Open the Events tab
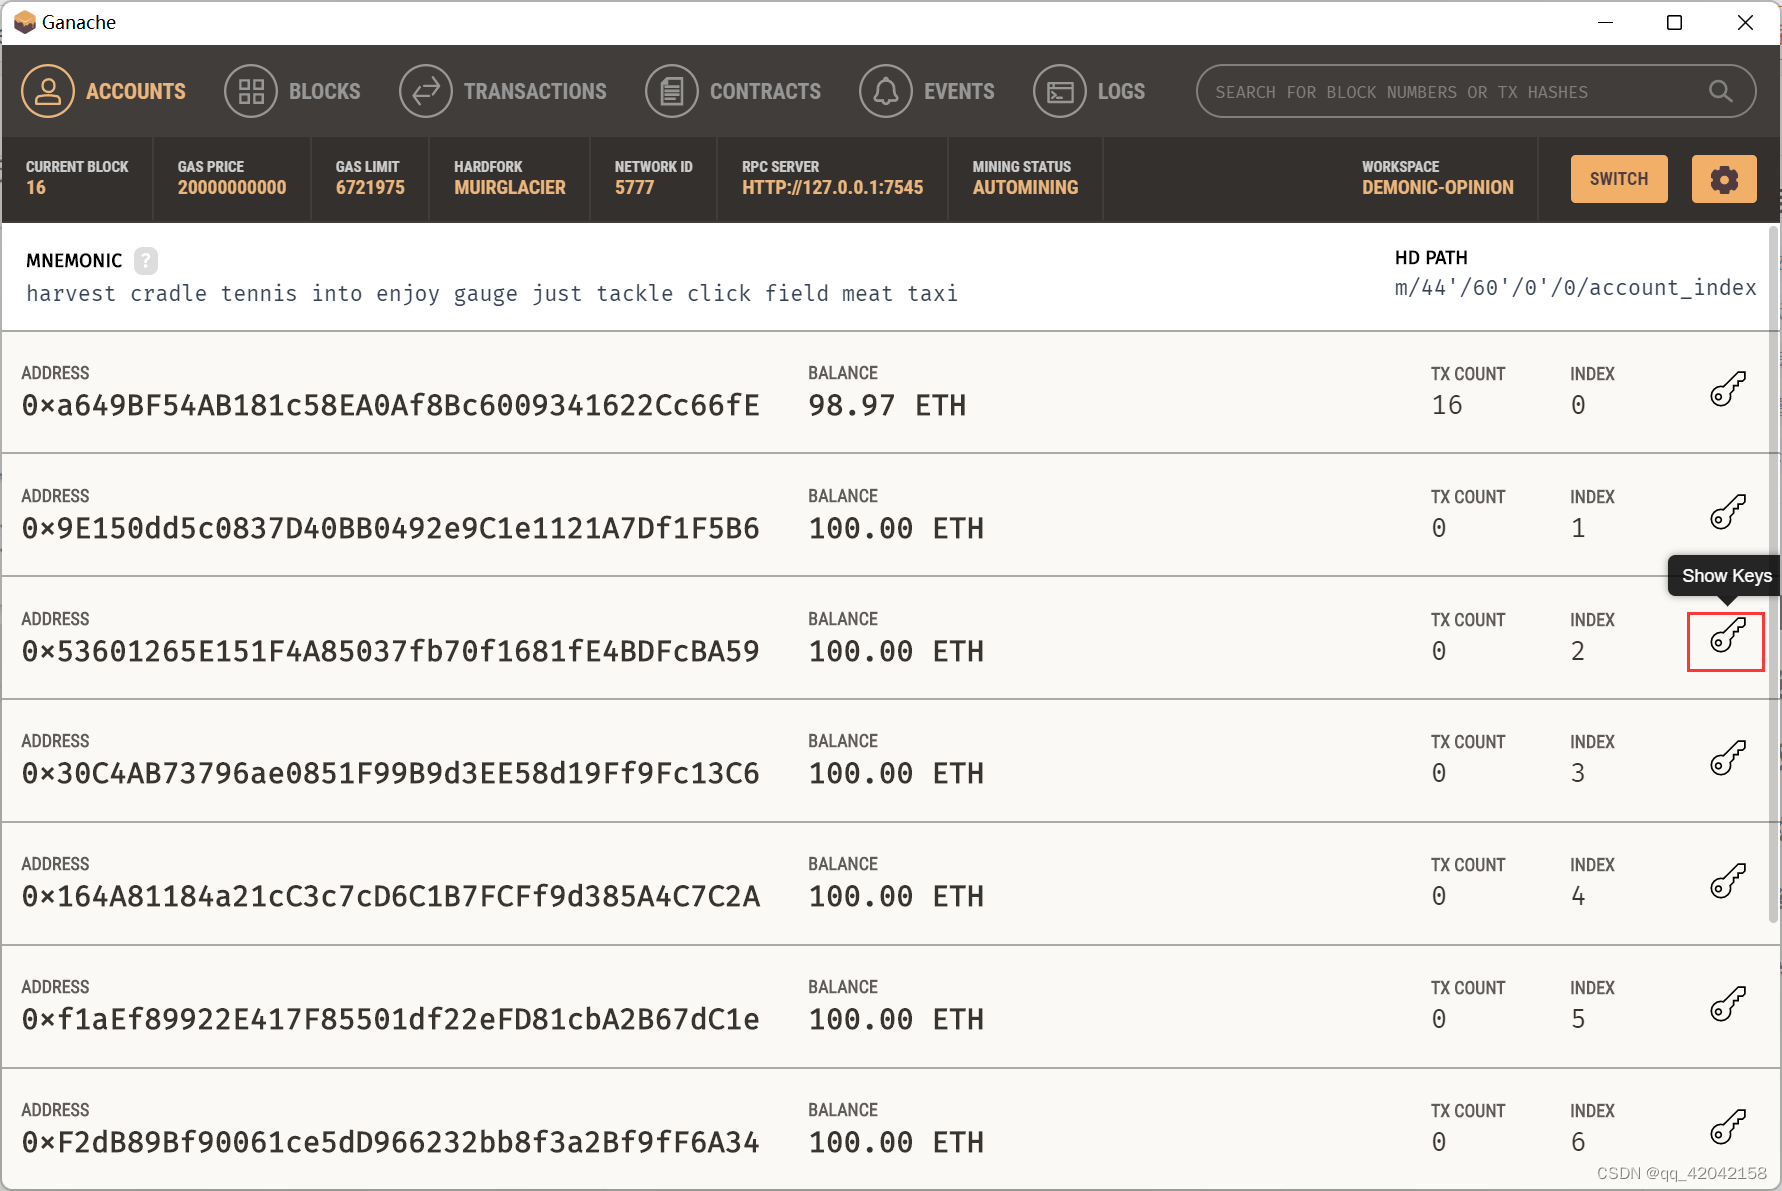 pos(927,91)
